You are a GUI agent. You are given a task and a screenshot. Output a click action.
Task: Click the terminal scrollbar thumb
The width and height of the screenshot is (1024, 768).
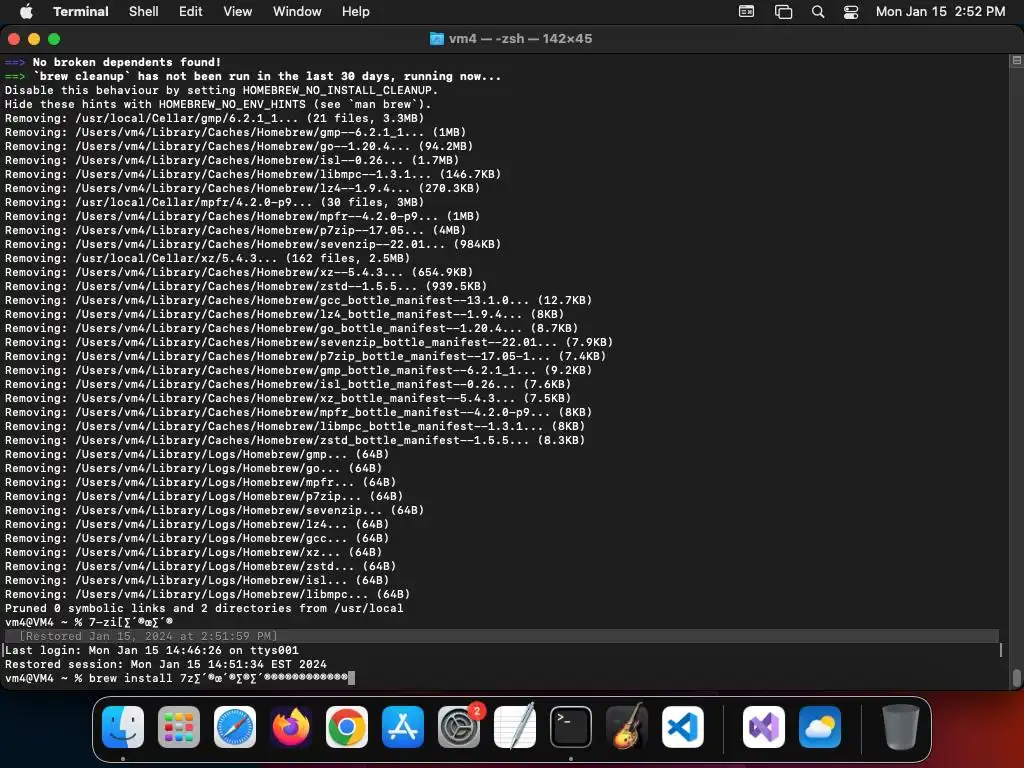tap(1017, 678)
